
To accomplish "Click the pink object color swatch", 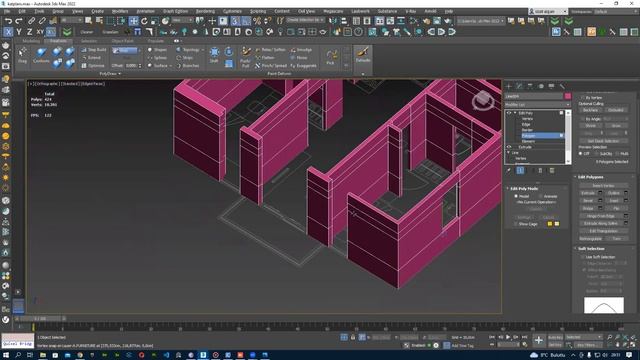I will tap(568, 96).
